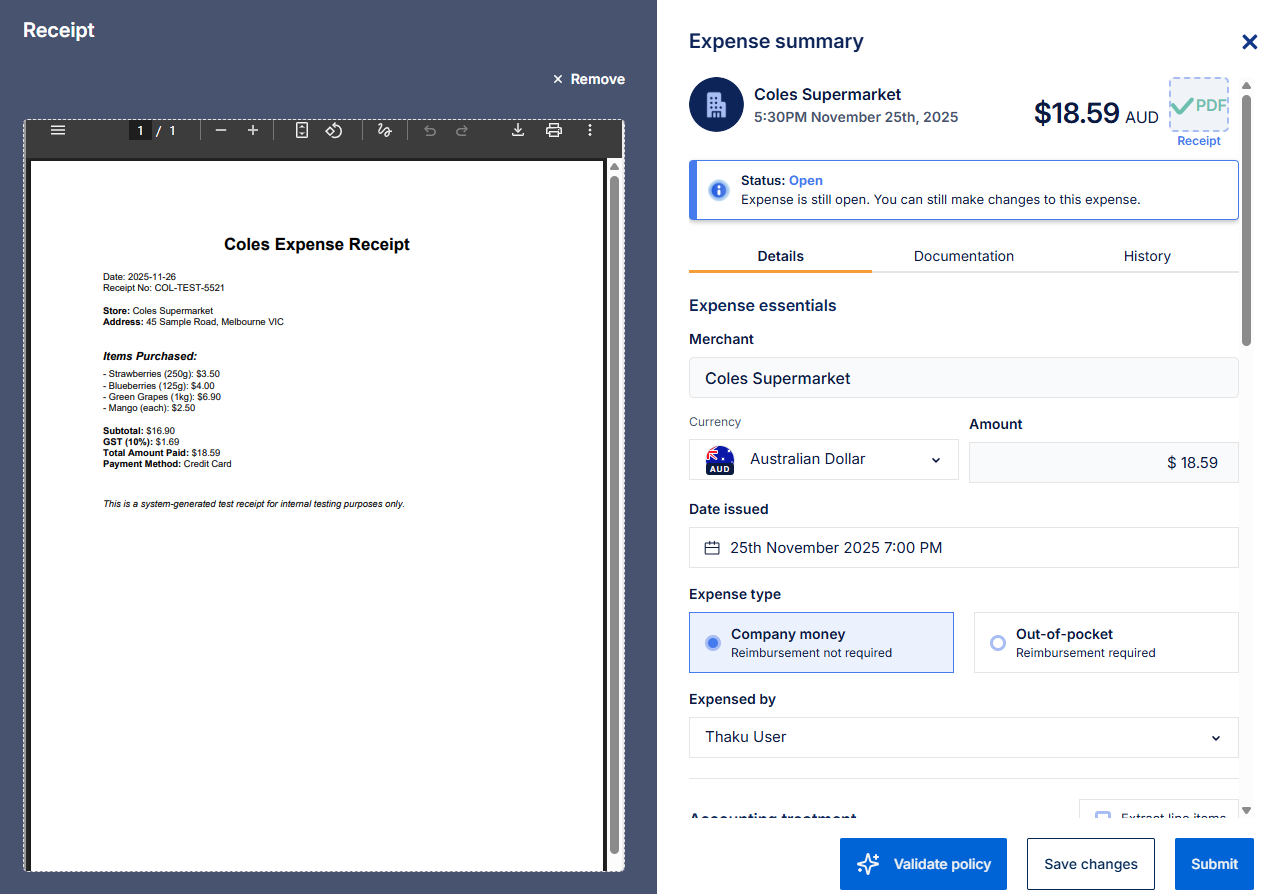This screenshot has height=894, width=1269.
Task: Zoom in the receipt PDF
Action: (x=253, y=130)
